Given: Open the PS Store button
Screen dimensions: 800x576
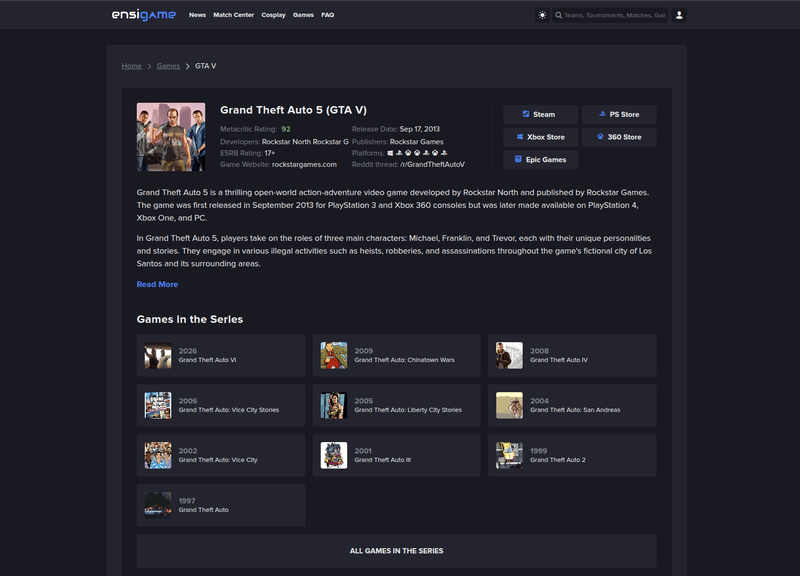Looking at the screenshot, I should pyautogui.click(x=619, y=114).
